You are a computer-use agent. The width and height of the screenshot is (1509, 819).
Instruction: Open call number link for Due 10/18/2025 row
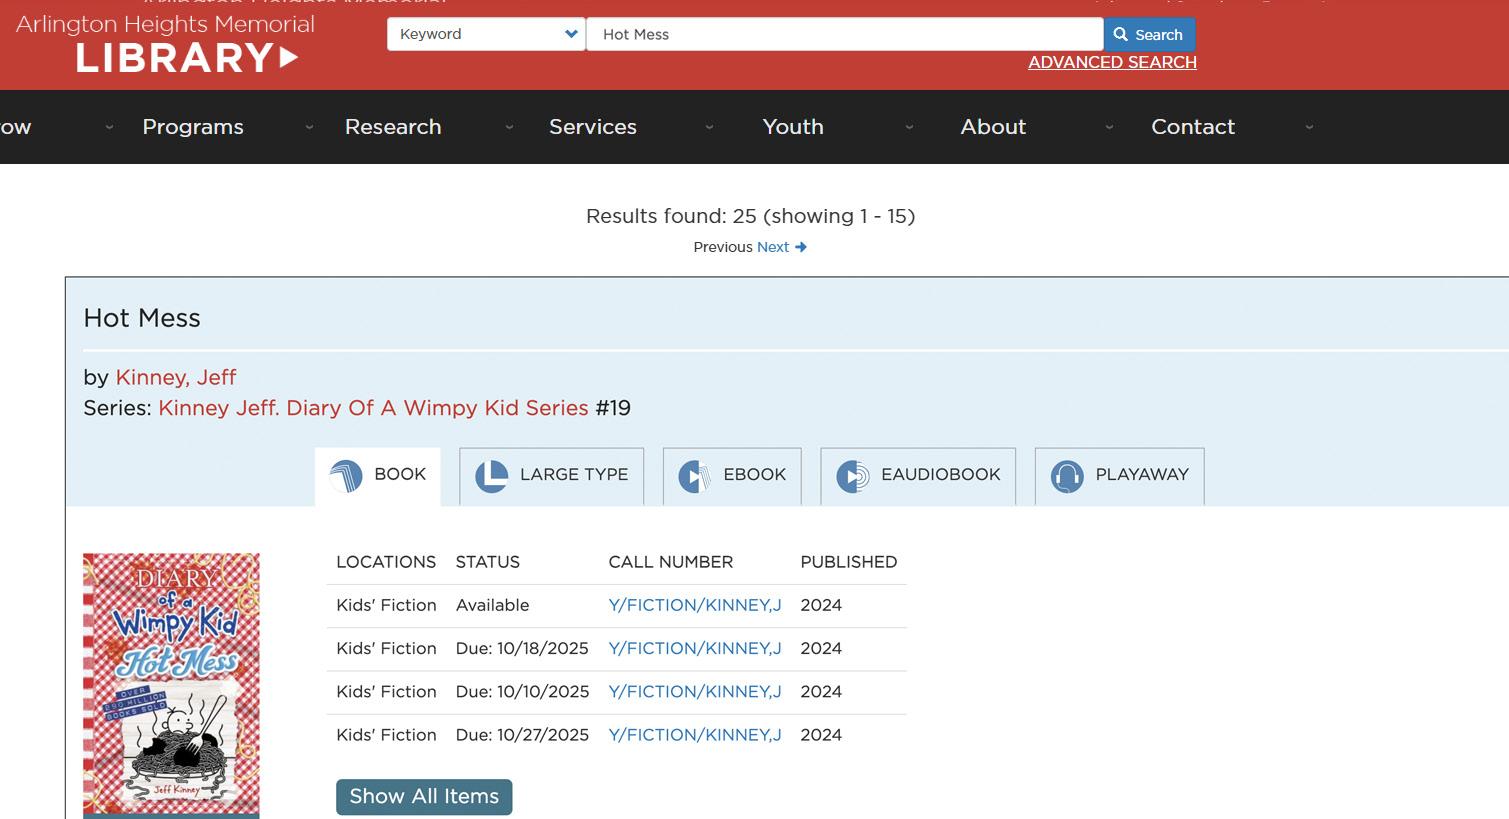click(x=695, y=648)
